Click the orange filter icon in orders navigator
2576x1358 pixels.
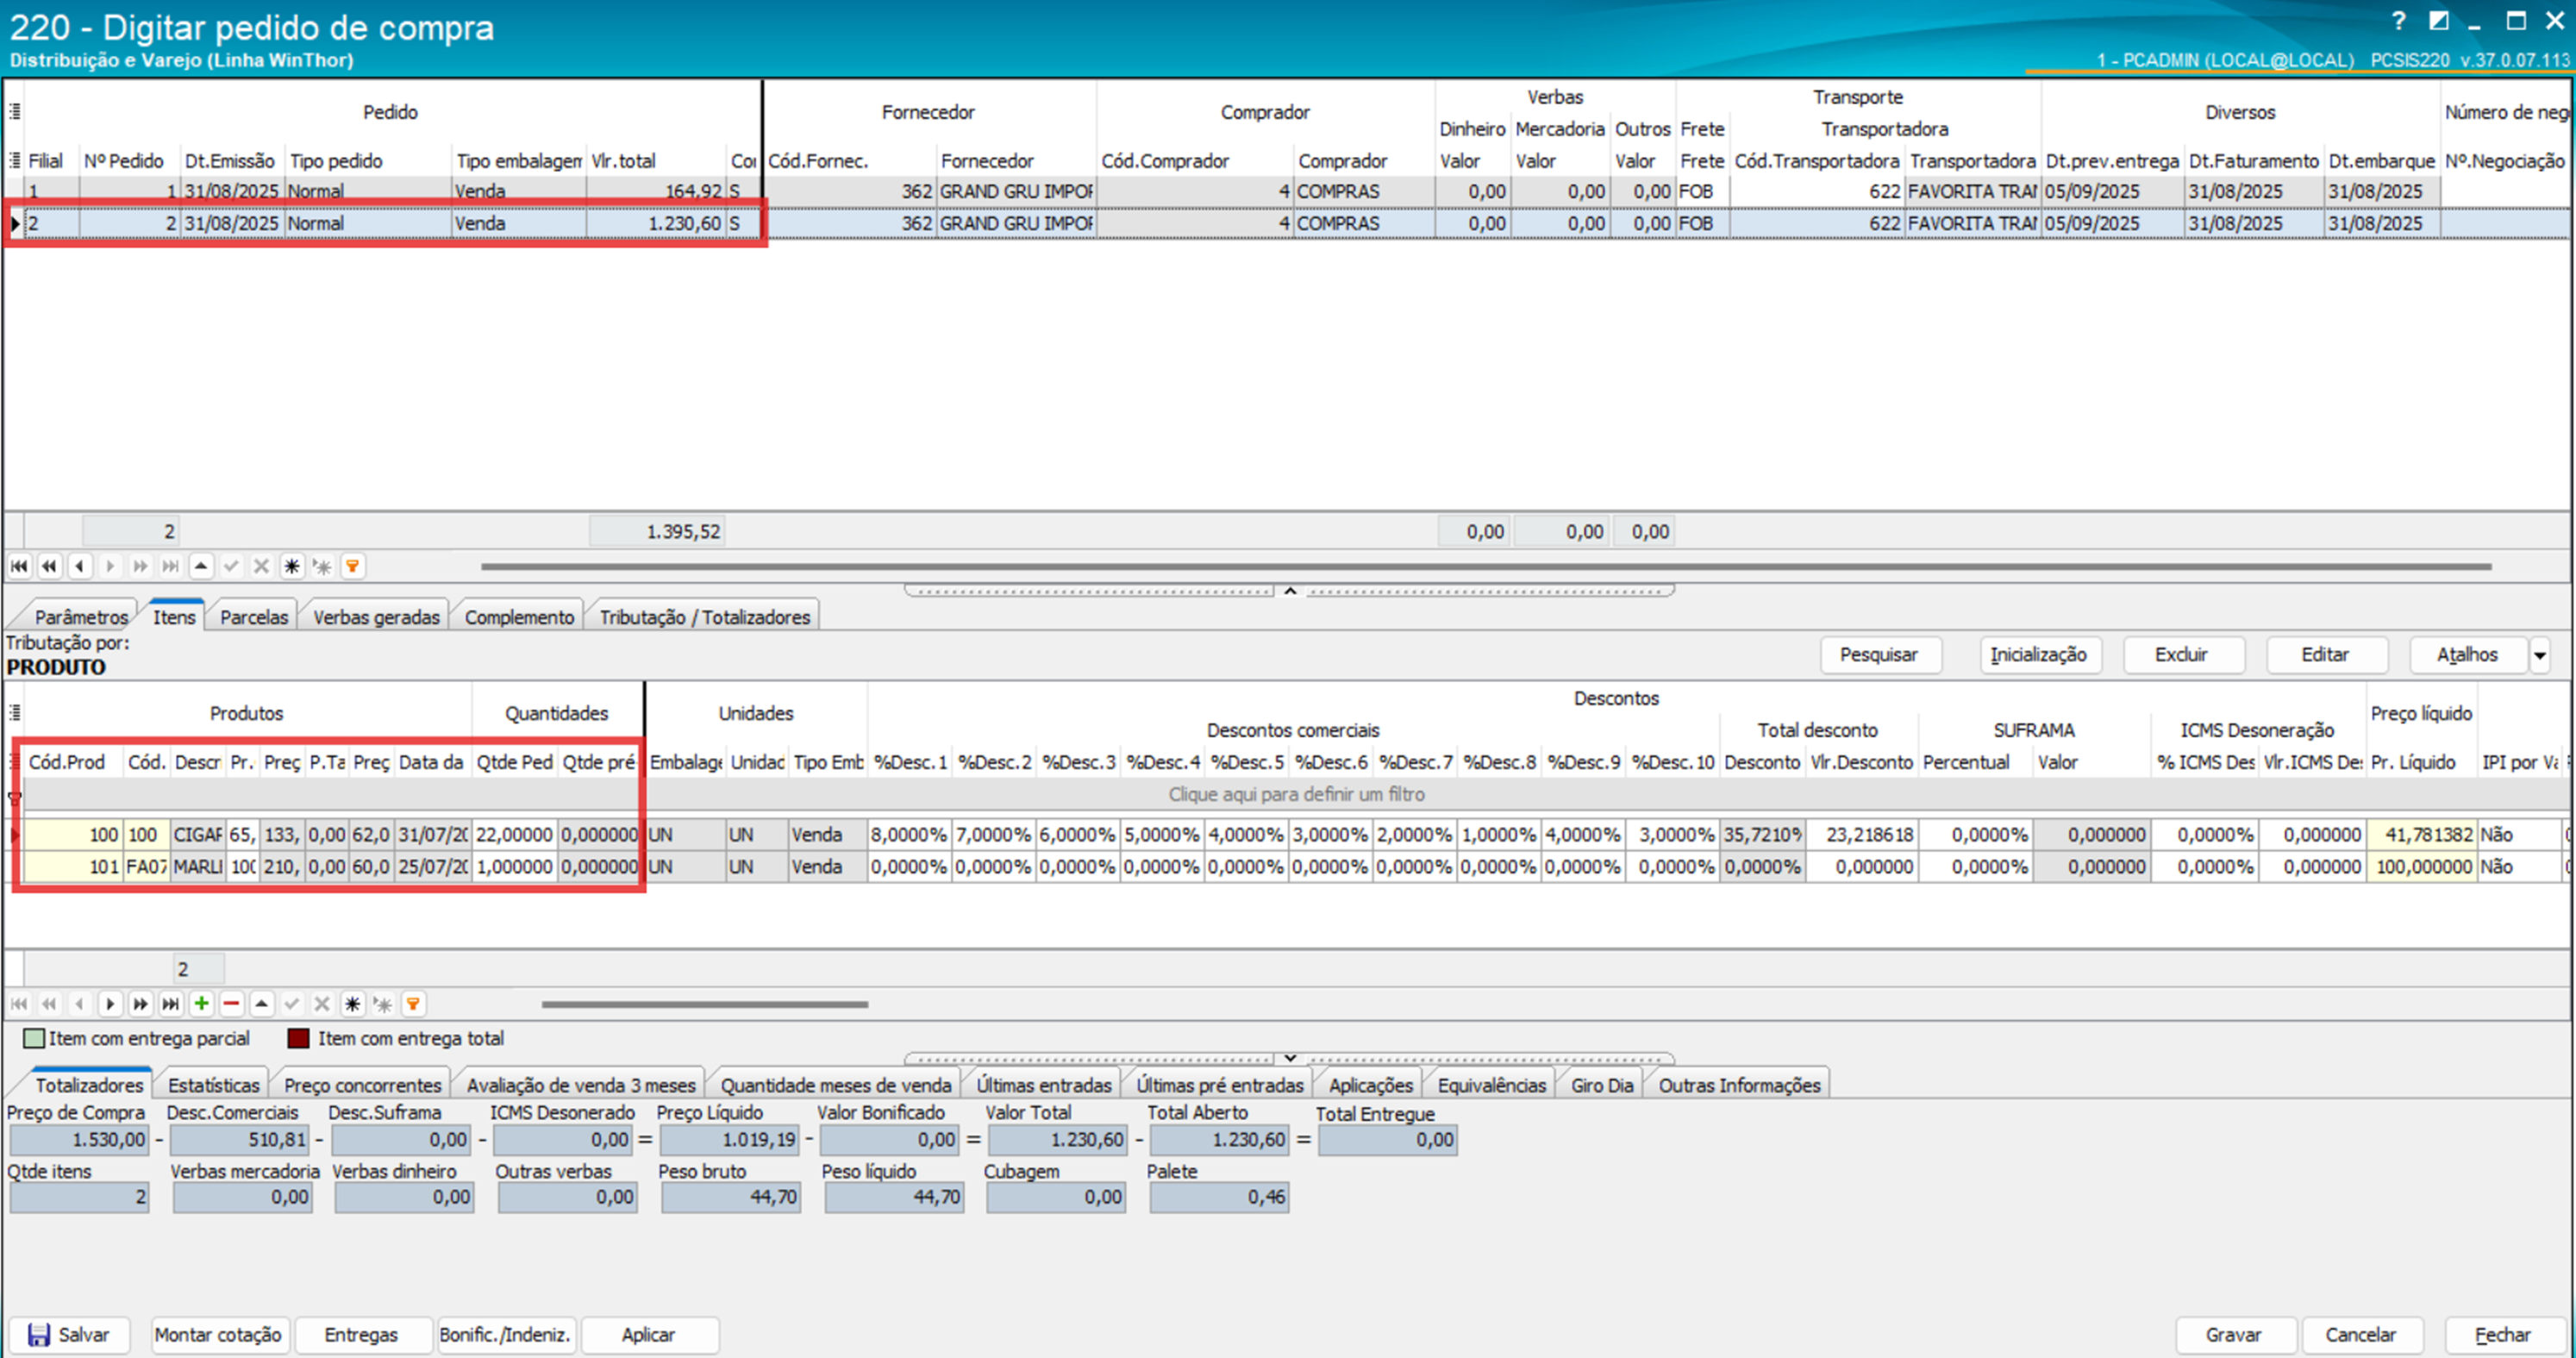point(352,566)
